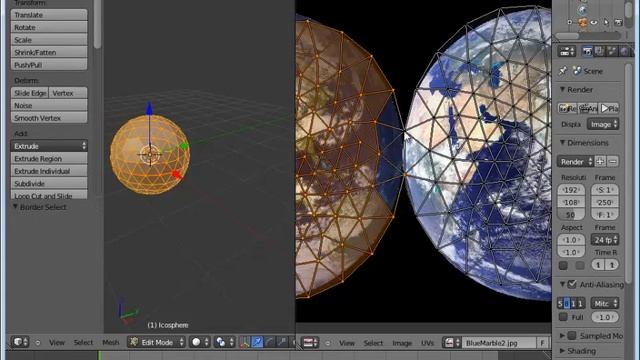Open UV editor Select menu

pyautogui.click(x=373, y=343)
